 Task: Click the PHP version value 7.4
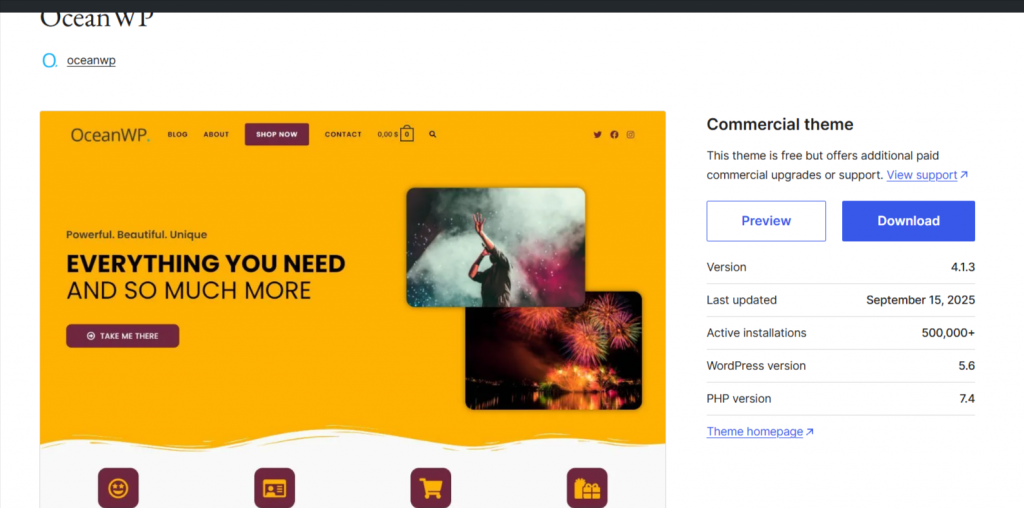tap(967, 398)
